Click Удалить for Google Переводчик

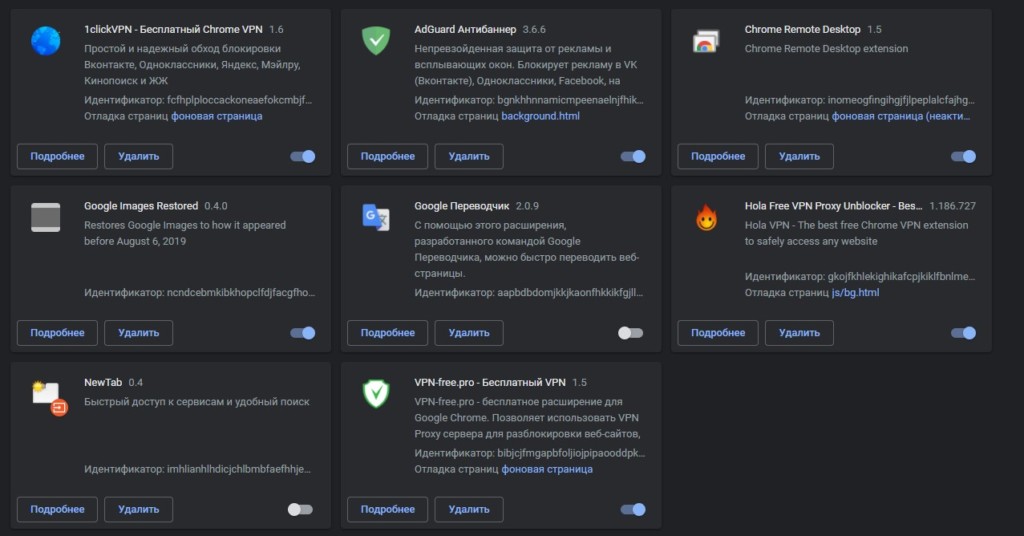469,333
